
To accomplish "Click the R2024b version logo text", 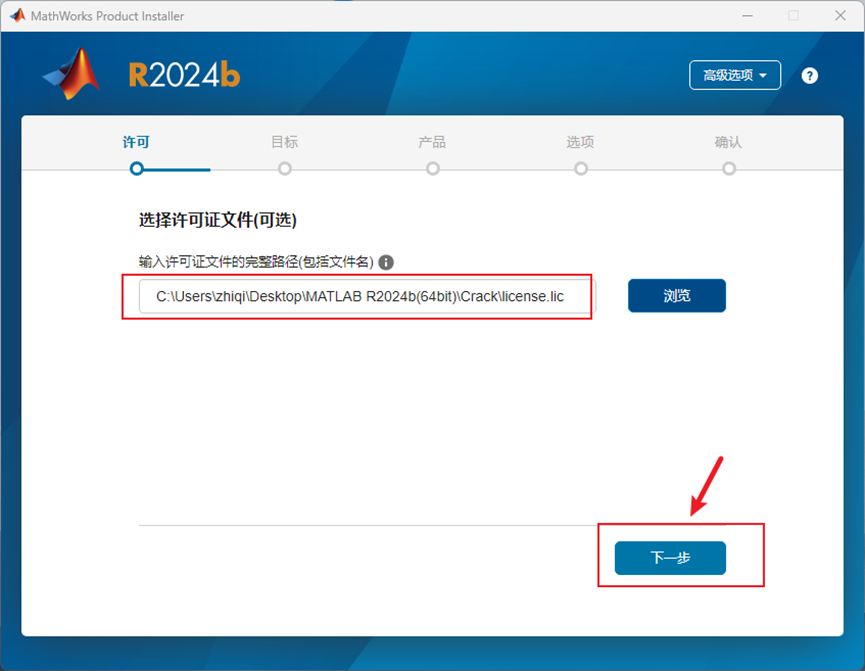I will pos(184,74).
